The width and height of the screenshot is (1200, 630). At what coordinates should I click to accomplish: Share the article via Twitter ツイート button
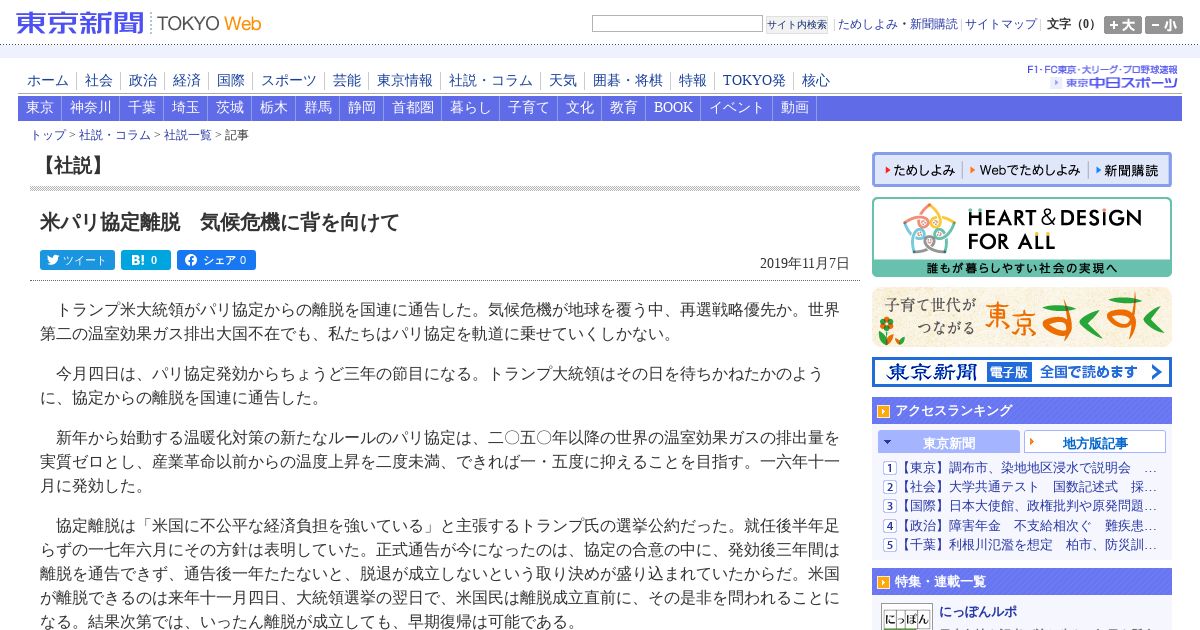pyautogui.click(x=77, y=260)
